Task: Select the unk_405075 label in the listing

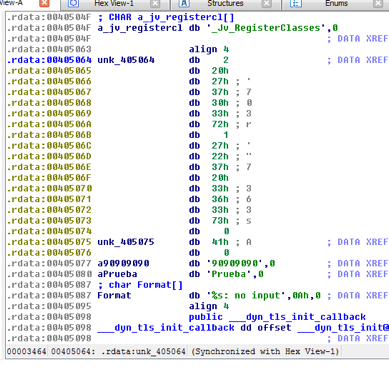Action: coord(126,242)
